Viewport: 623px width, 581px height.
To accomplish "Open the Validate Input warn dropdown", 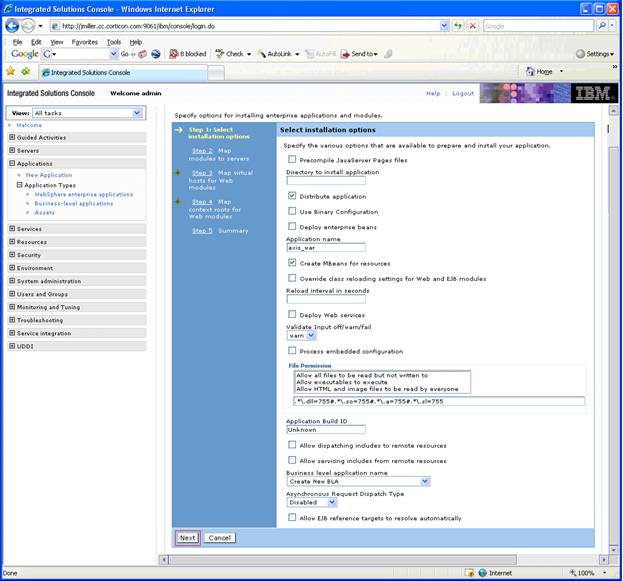I will click(301, 336).
